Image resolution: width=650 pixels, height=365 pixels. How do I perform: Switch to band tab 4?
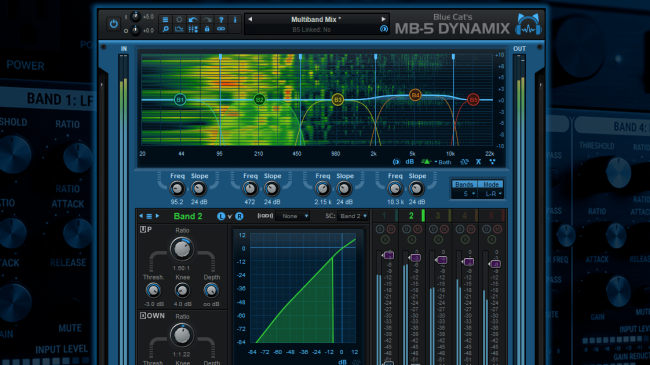pyautogui.click(x=464, y=216)
